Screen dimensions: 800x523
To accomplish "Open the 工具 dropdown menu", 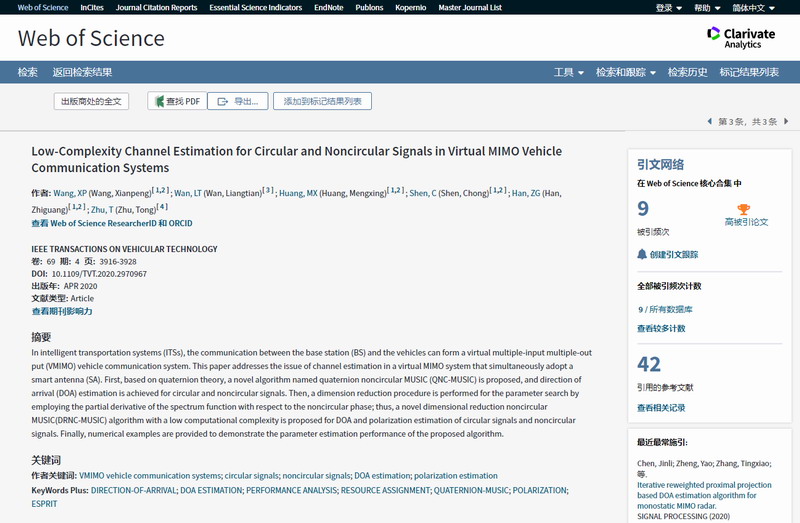I will (569, 72).
